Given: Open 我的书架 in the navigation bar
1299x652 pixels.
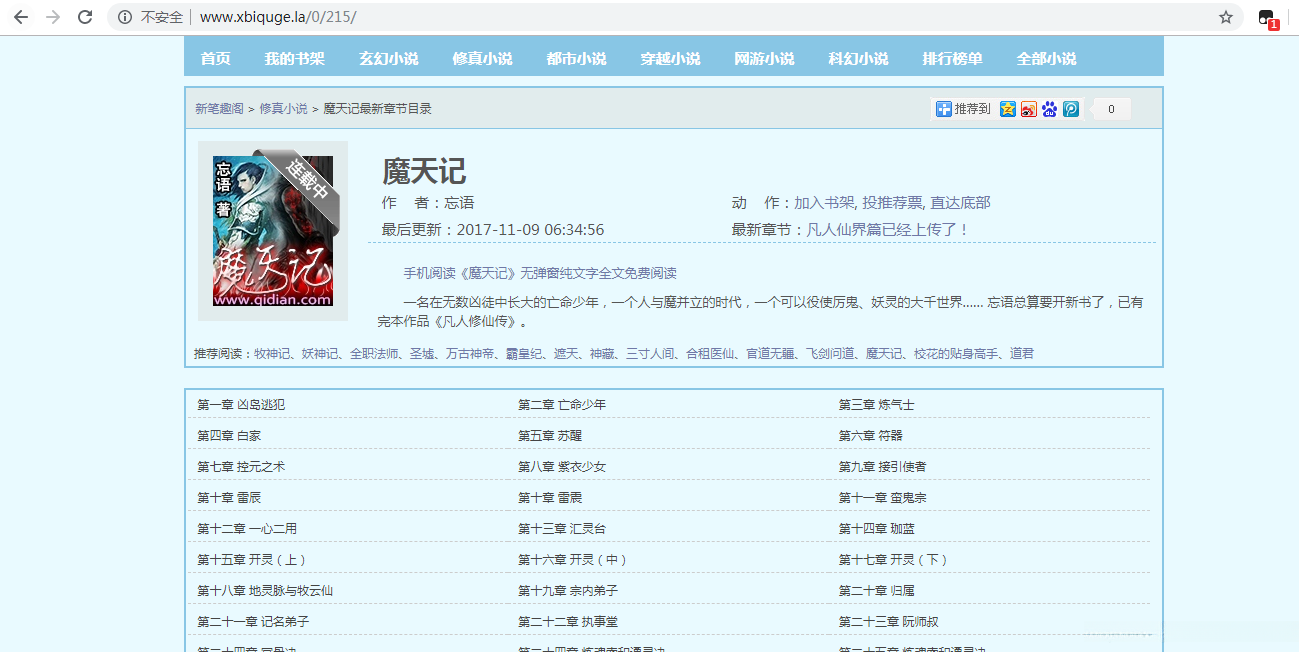Looking at the screenshot, I should (x=295, y=58).
